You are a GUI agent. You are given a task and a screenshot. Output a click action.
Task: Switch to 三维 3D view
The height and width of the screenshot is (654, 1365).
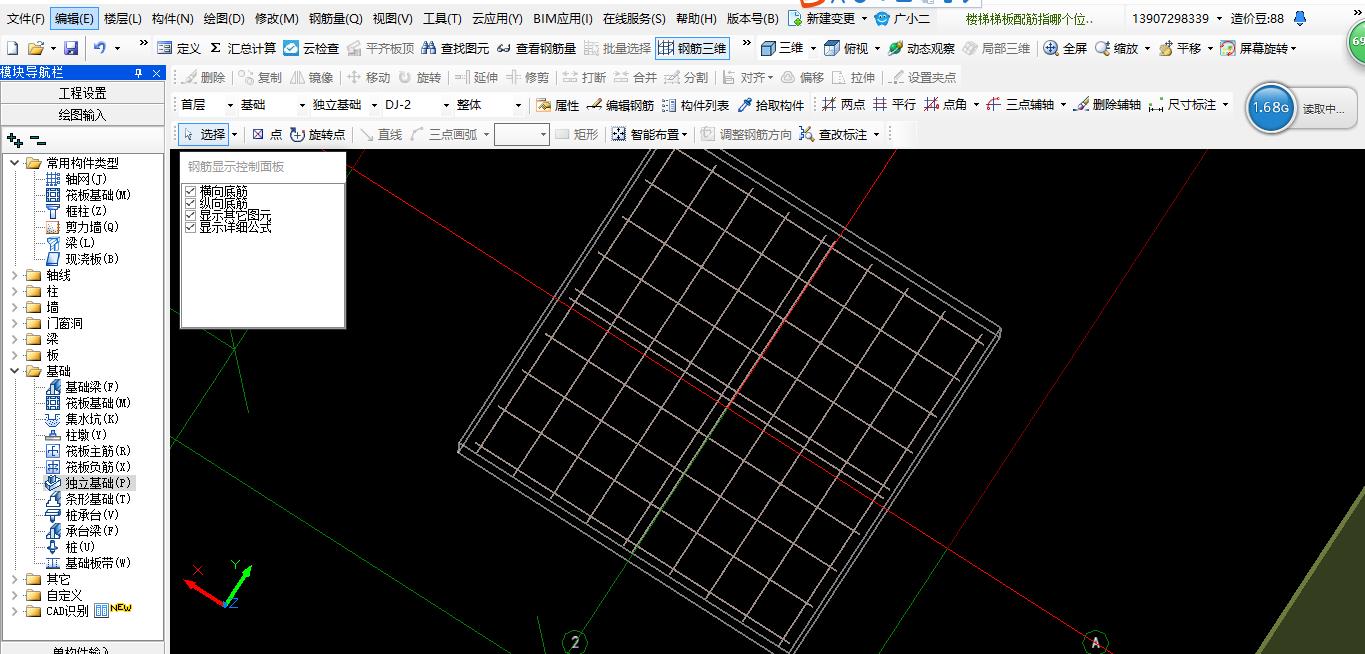tap(782, 48)
